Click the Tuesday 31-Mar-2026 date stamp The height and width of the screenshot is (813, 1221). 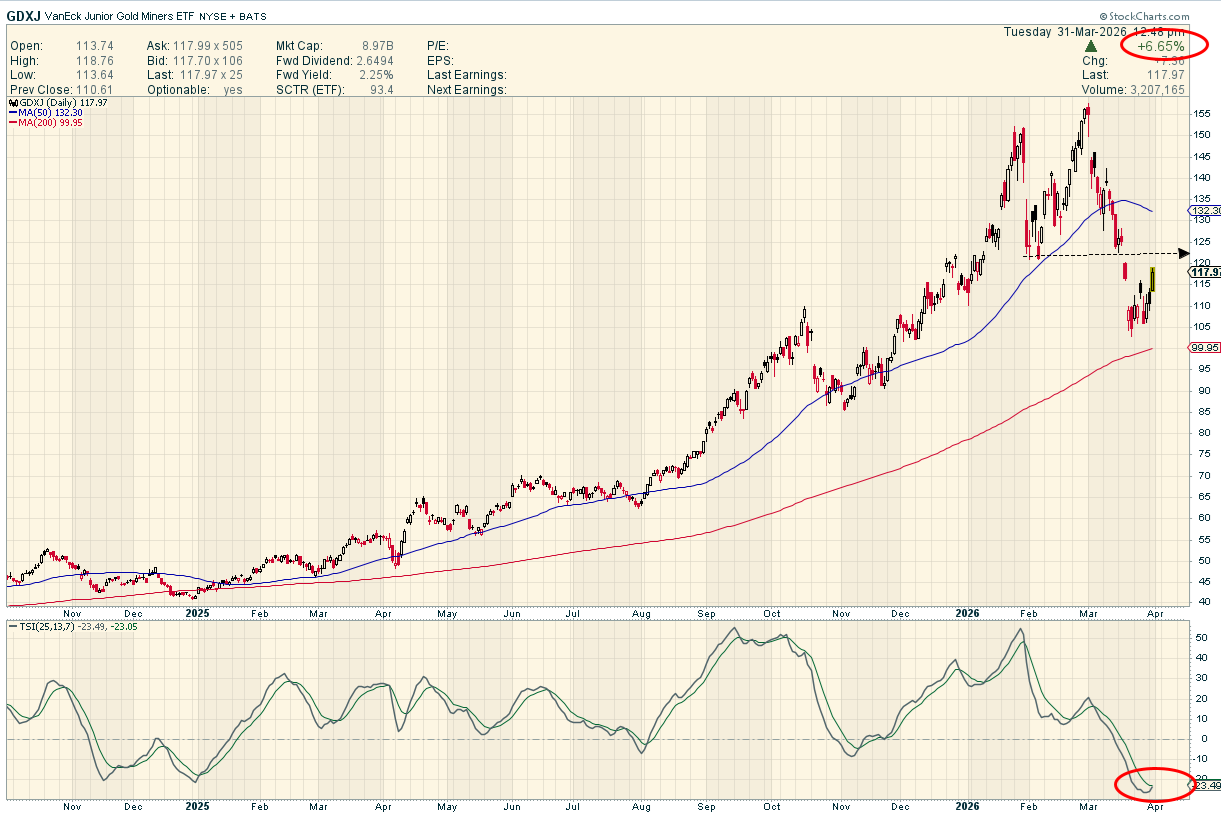(x=1069, y=31)
